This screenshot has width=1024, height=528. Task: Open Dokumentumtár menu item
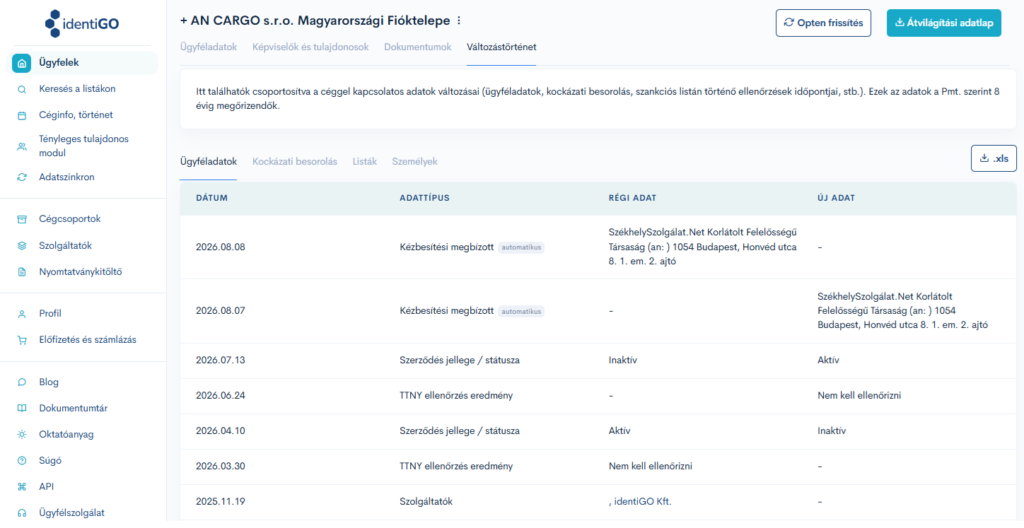tap(73, 408)
